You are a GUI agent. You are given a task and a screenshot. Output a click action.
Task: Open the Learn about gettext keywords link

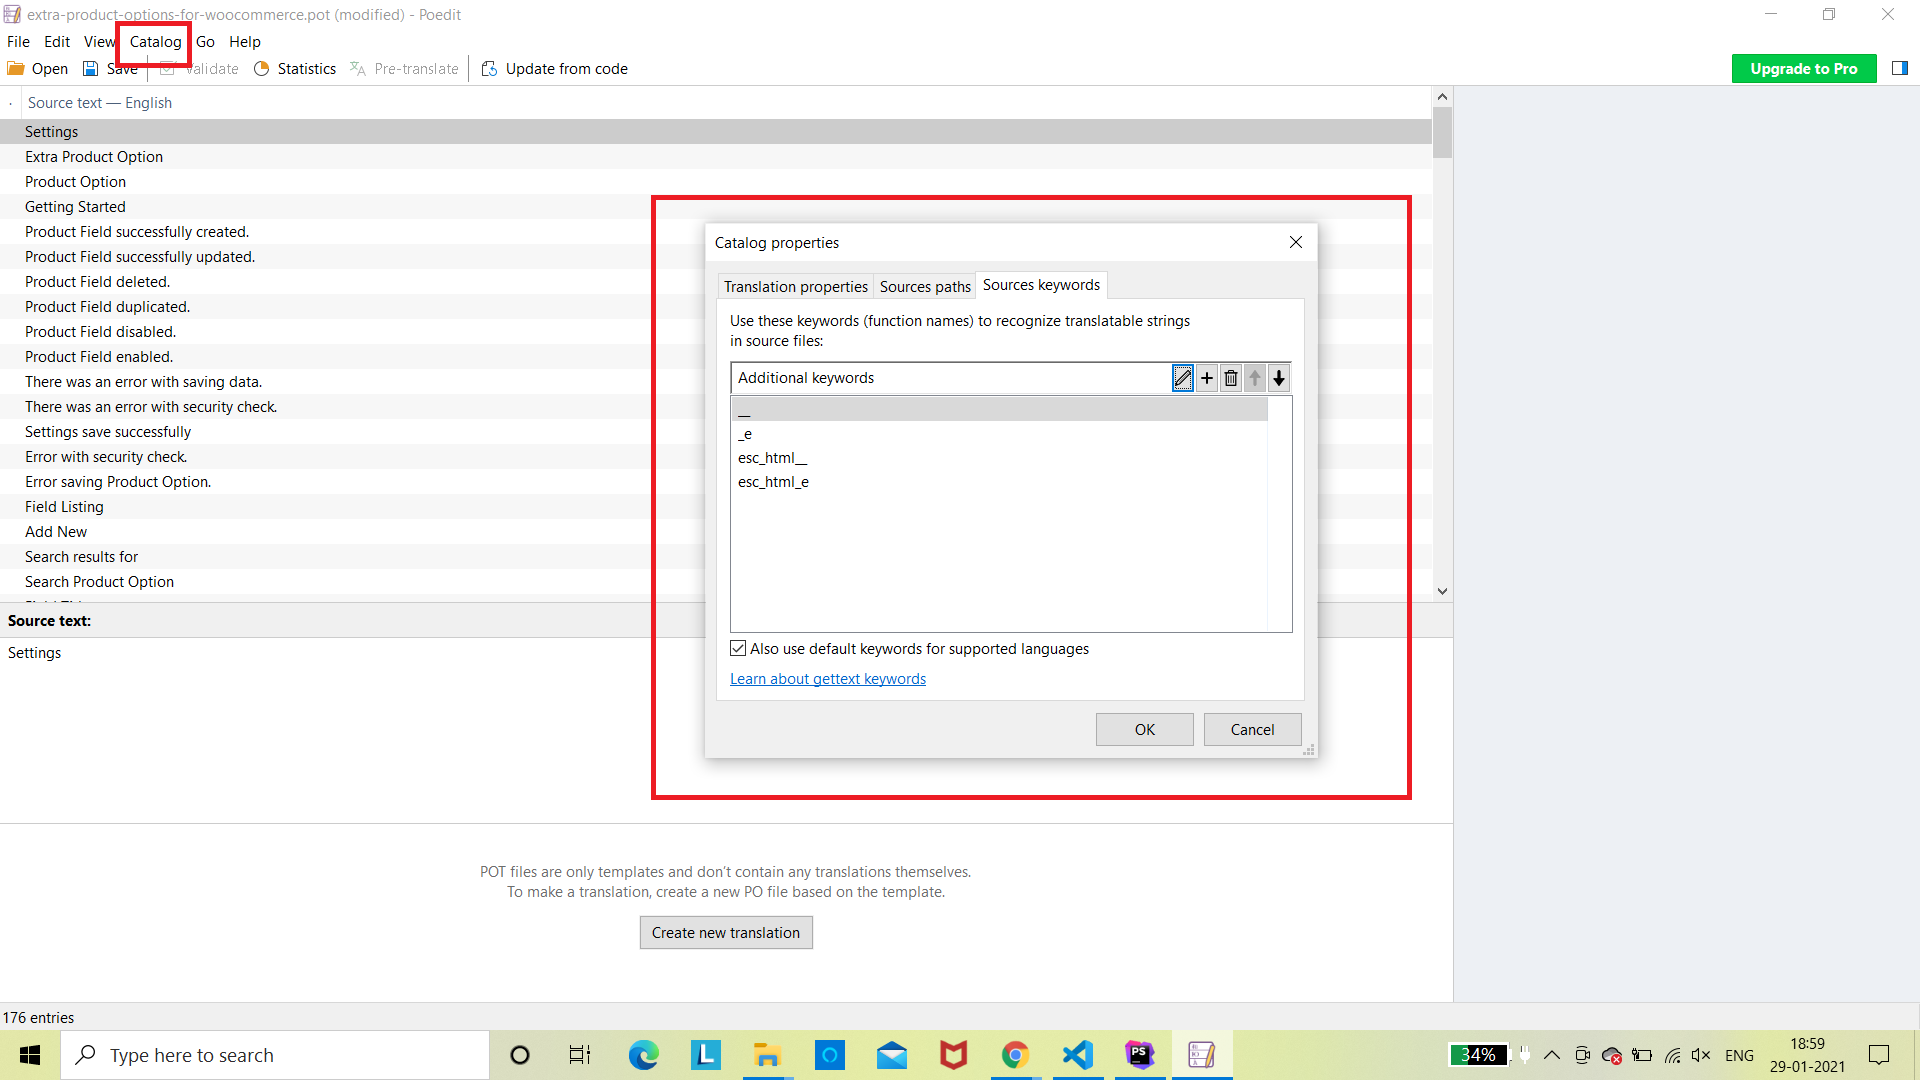828,679
